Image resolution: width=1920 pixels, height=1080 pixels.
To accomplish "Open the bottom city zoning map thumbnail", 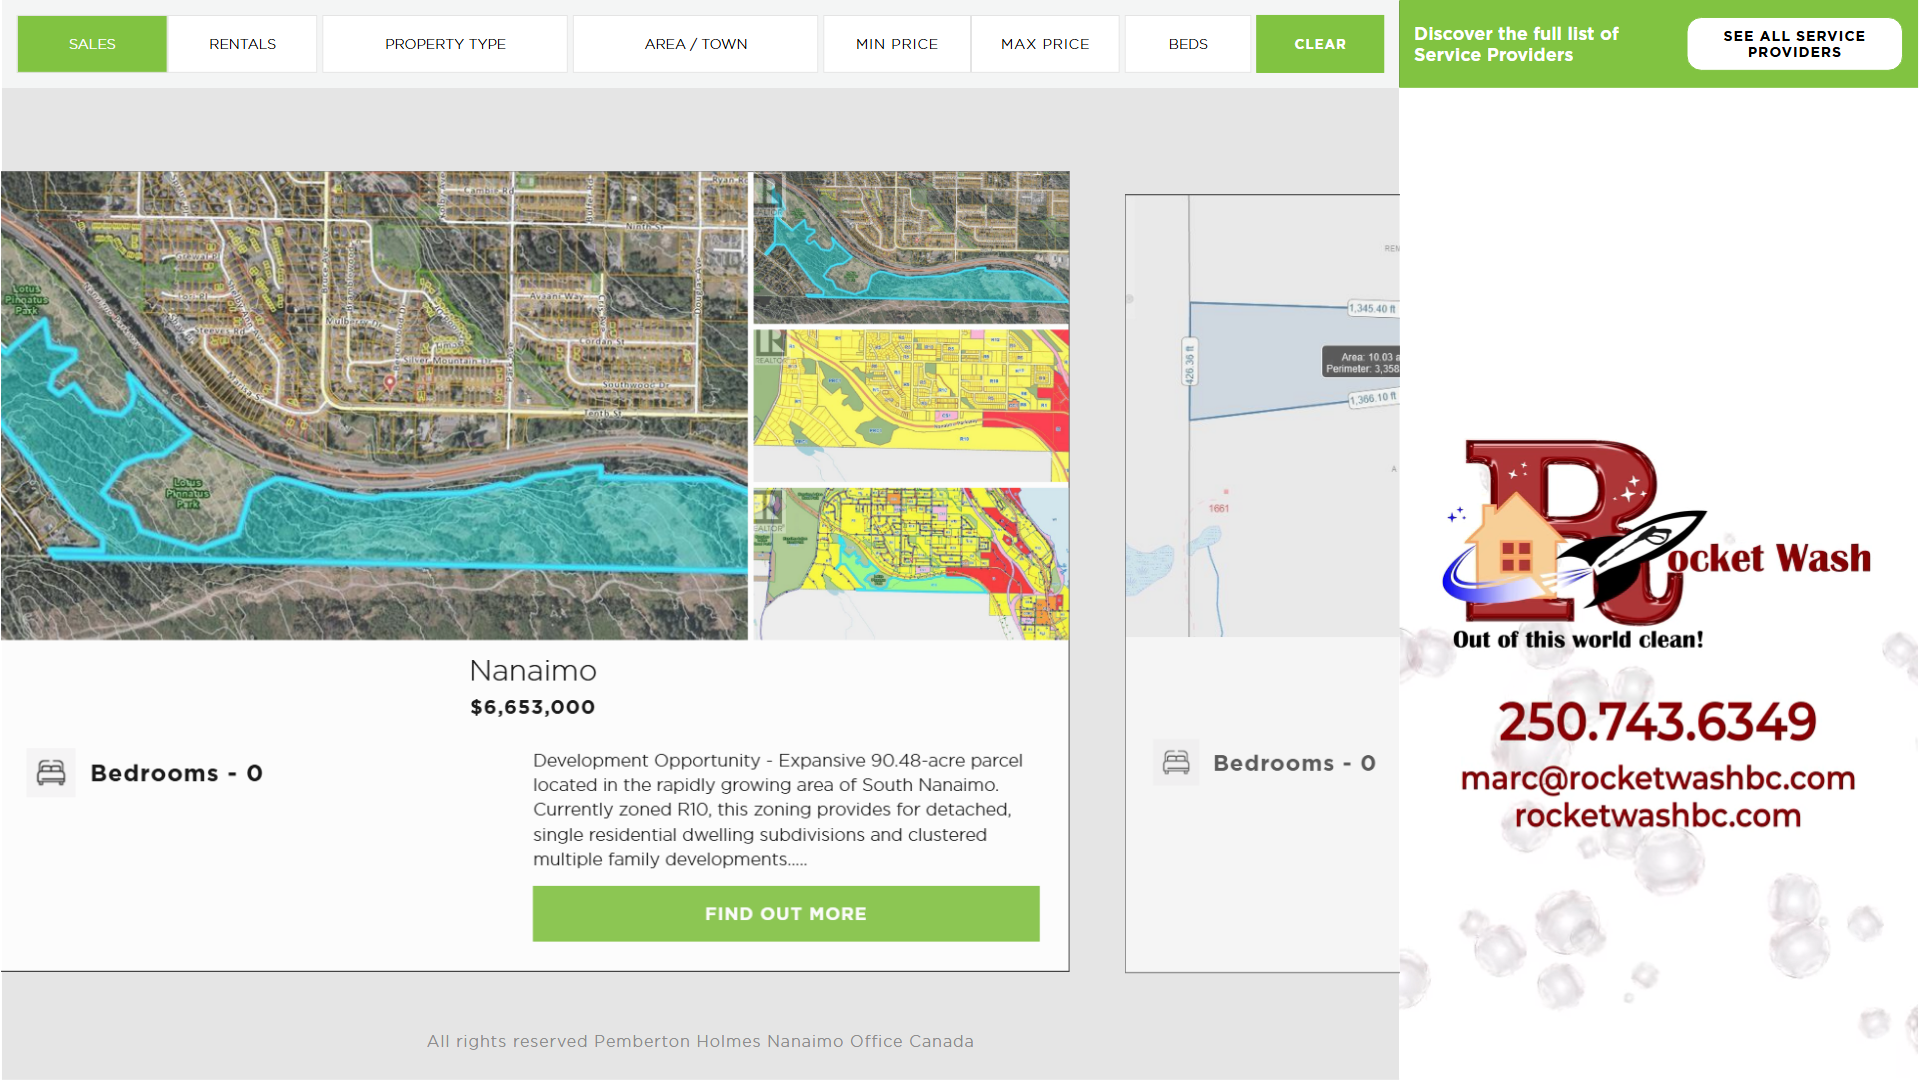I will click(910, 563).
